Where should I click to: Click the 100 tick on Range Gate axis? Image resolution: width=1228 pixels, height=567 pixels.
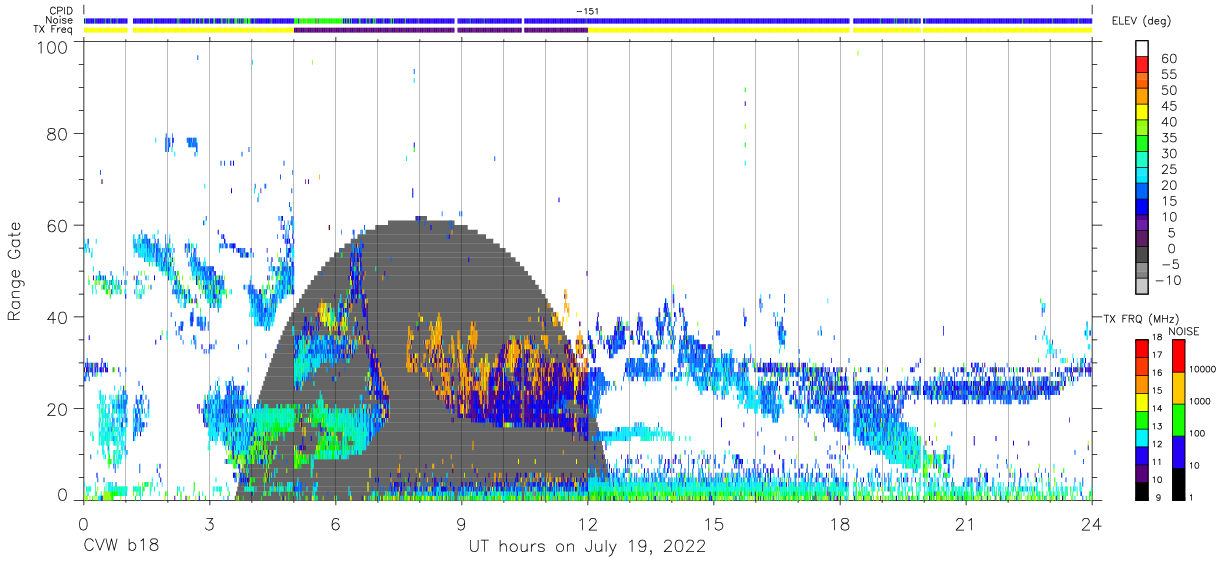53,47
